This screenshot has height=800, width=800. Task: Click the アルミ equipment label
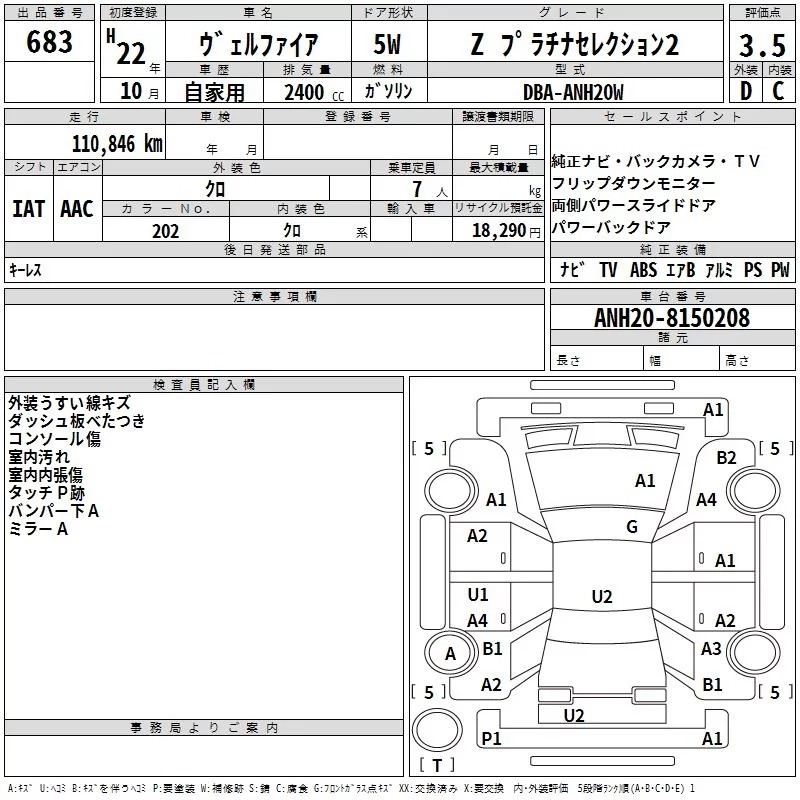pyautogui.click(x=719, y=269)
